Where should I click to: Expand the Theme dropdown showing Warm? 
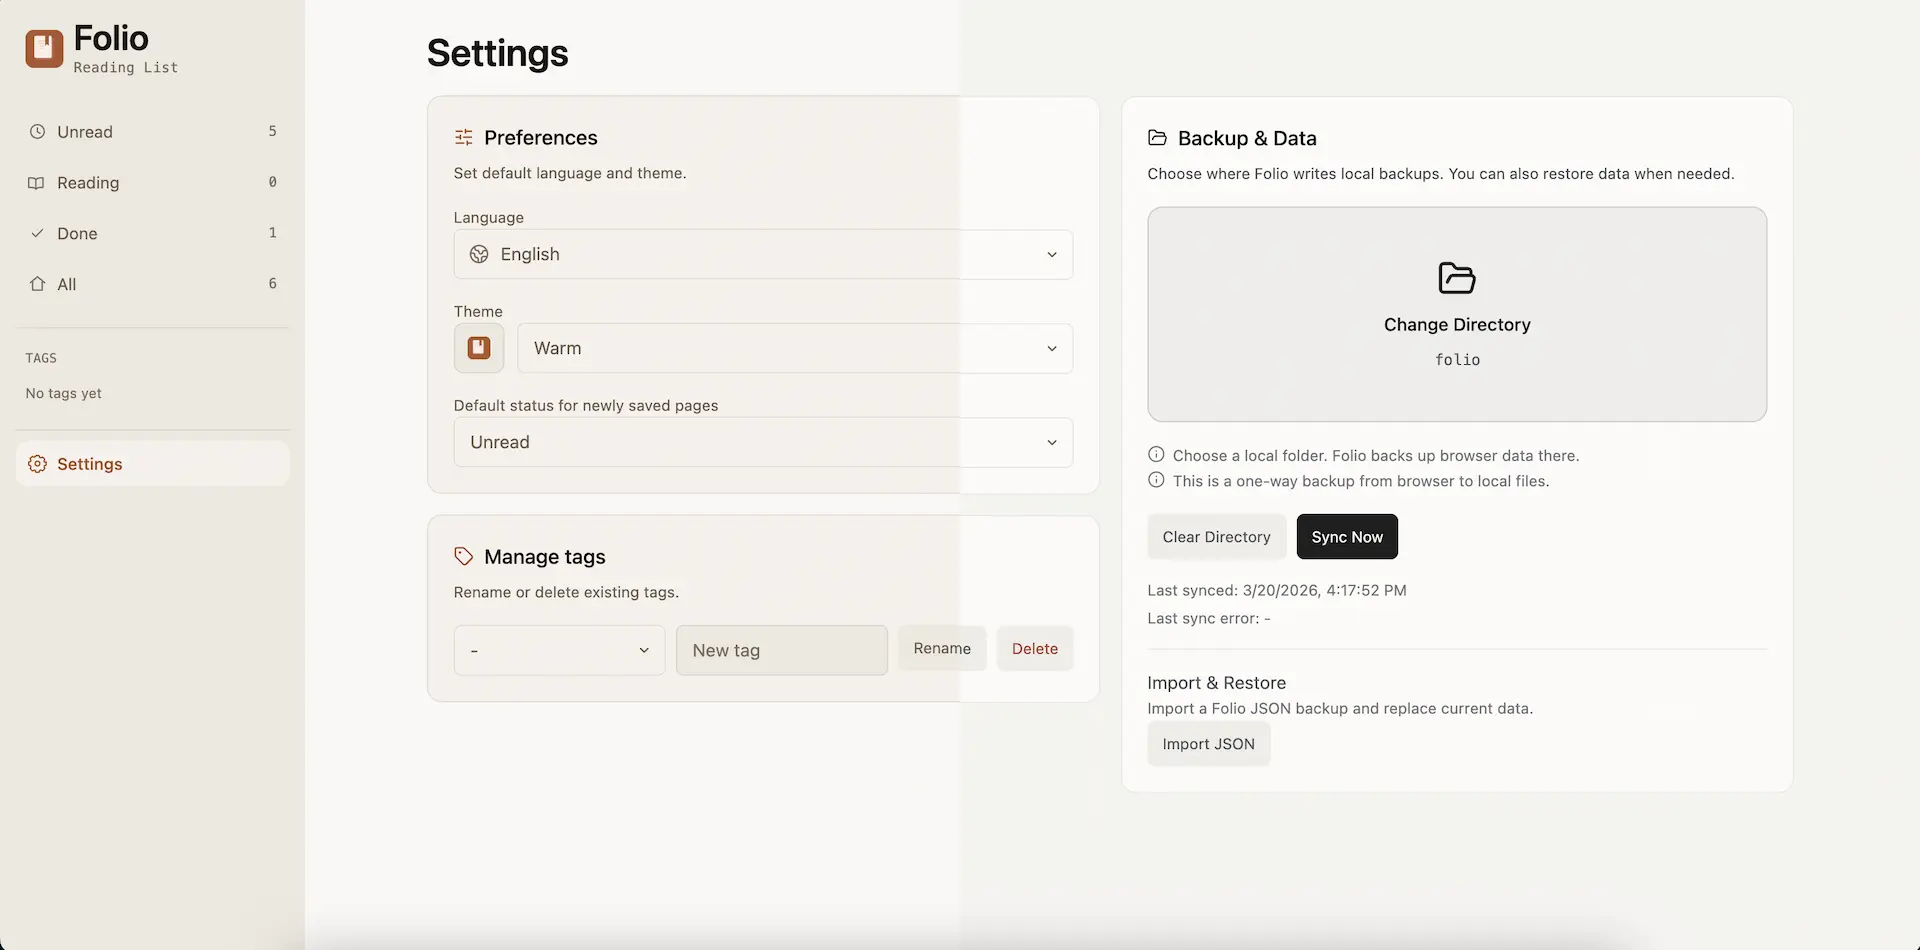pos(794,348)
